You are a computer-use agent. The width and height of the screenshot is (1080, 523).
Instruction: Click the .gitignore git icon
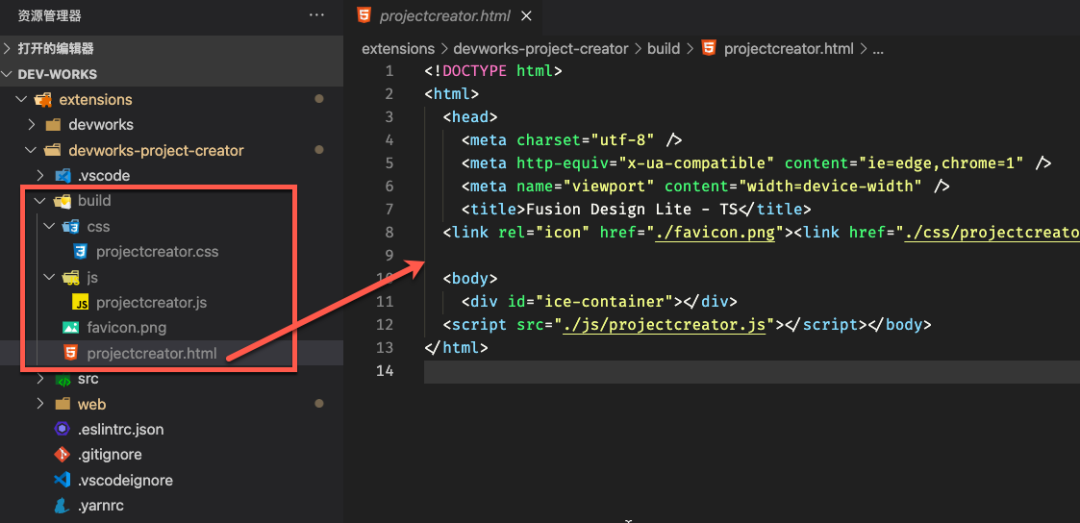point(62,455)
